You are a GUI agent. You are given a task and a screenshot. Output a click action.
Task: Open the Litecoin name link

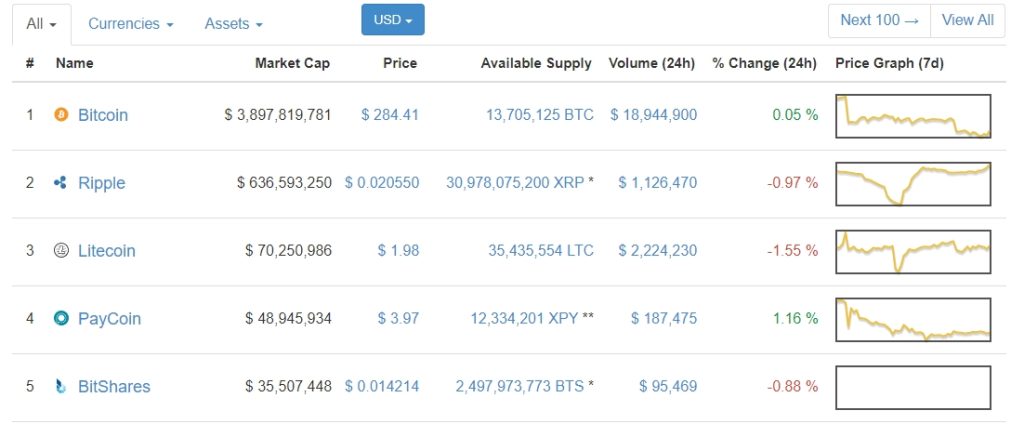(107, 251)
